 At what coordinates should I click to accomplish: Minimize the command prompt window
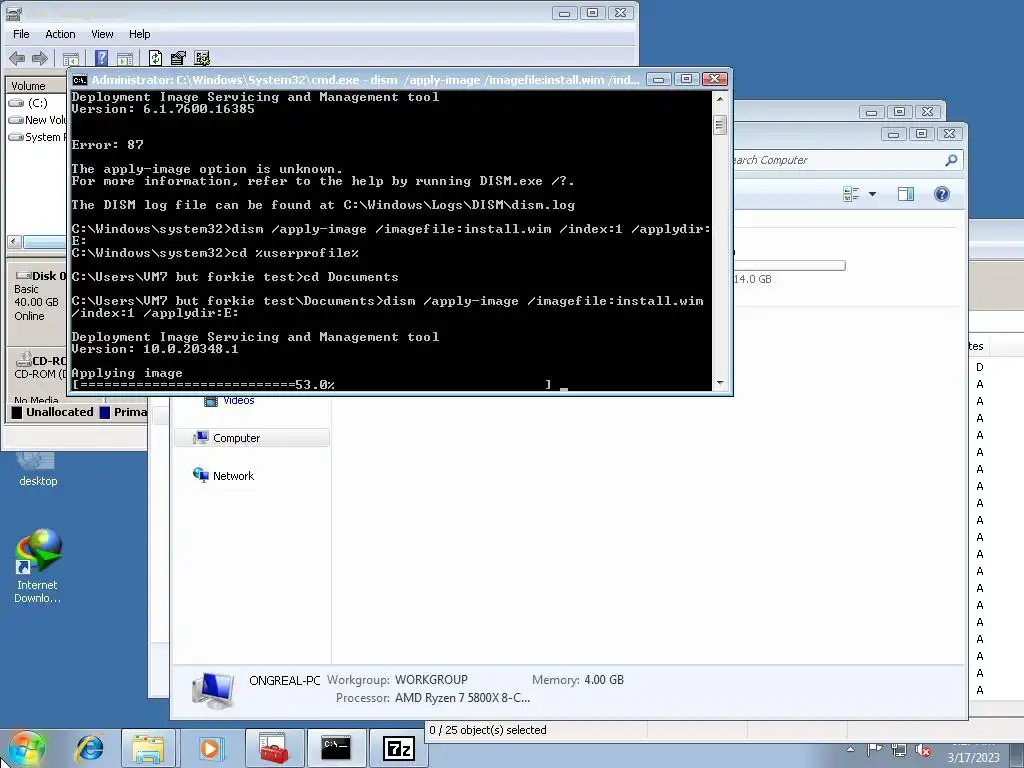pyautogui.click(x=659, y=79)
